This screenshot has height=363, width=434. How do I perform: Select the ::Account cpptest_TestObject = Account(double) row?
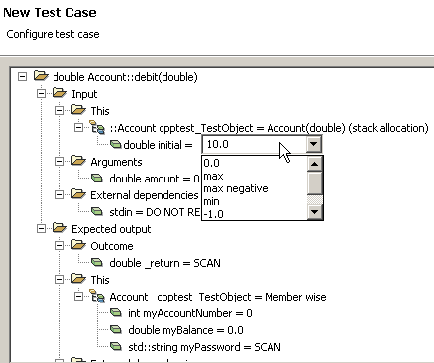[269, 128]
